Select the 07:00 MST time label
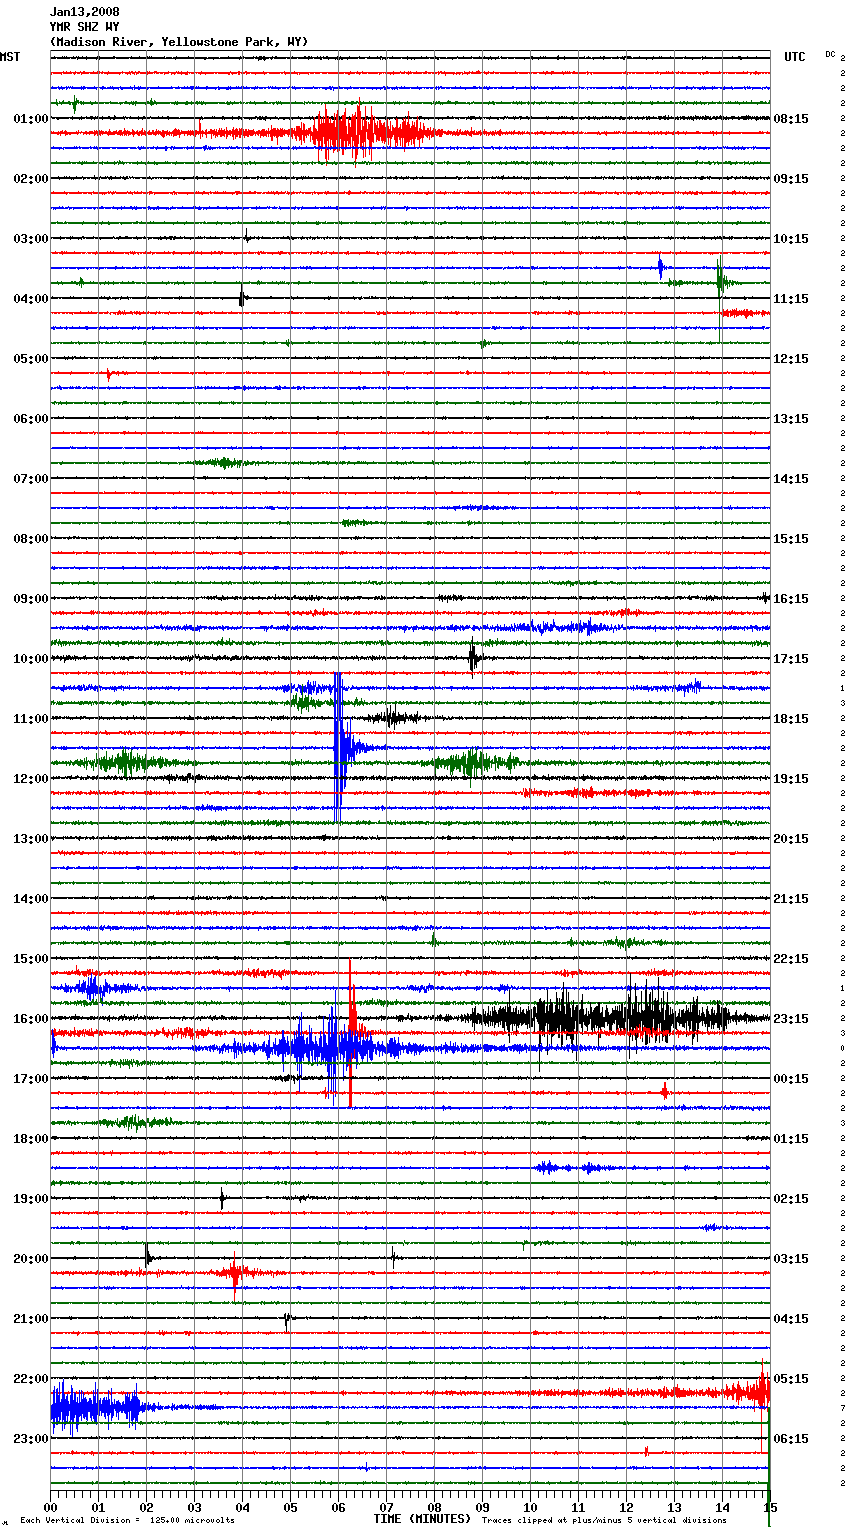The height and width of the screenshot is (1534, 850). (x=30, y=479)
